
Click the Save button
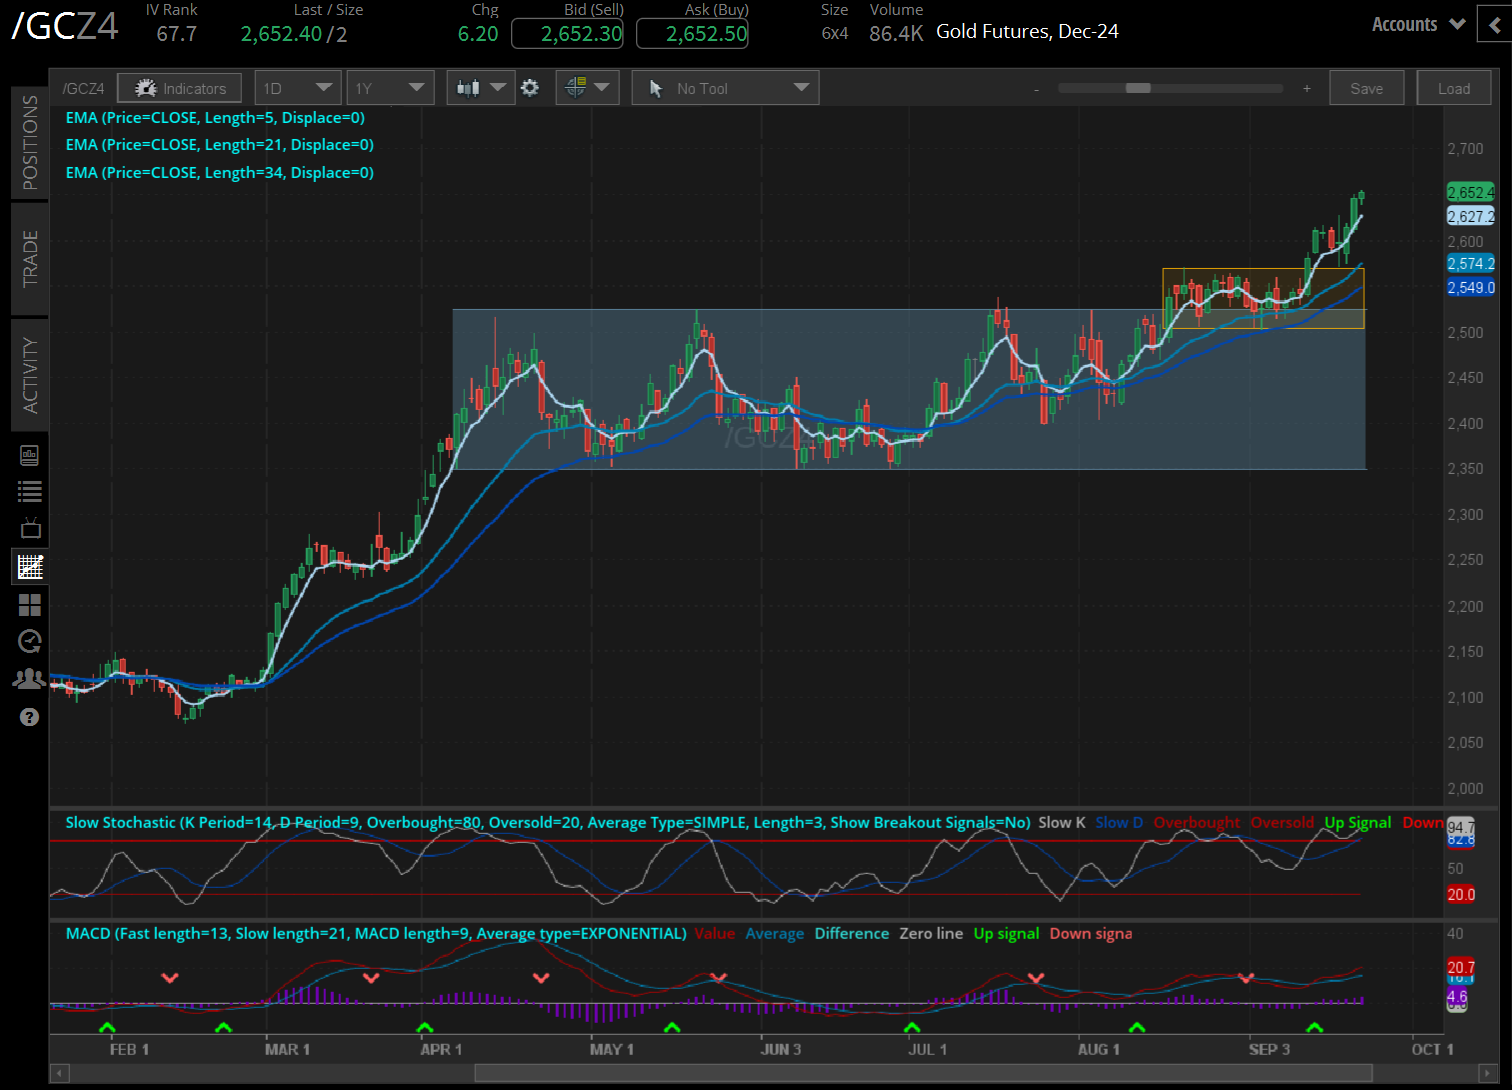tap(1366, 87)
